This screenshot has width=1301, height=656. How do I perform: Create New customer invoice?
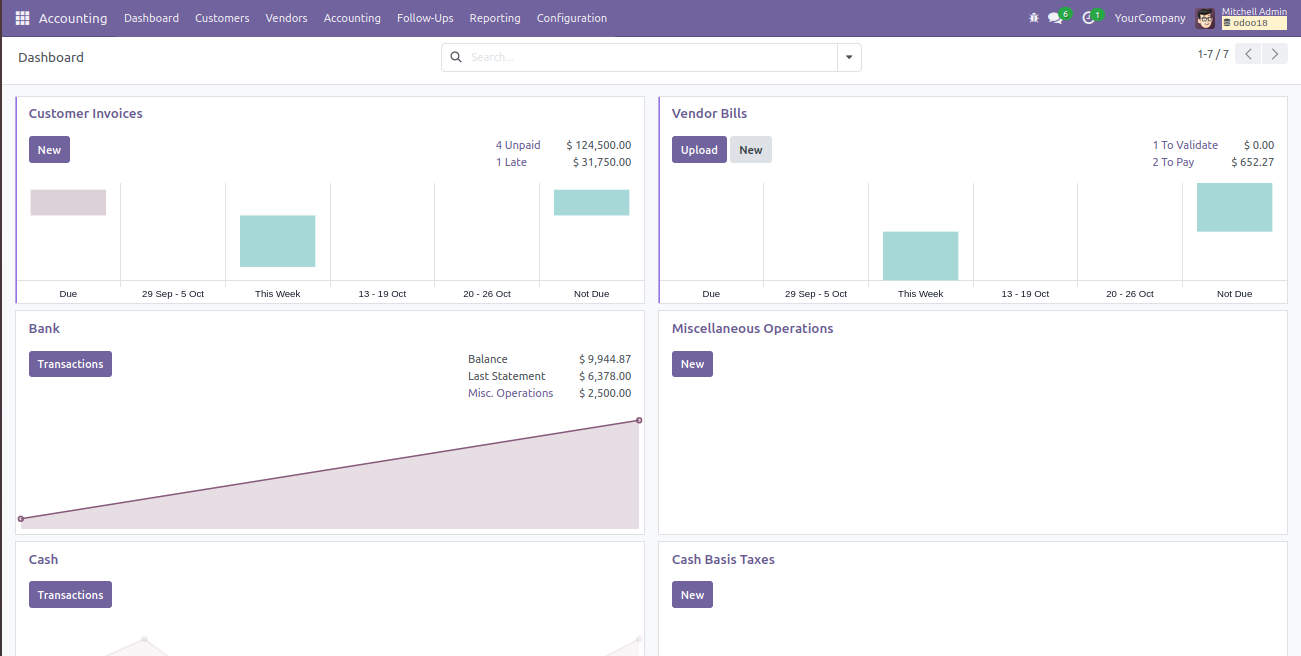coord(49,150)
